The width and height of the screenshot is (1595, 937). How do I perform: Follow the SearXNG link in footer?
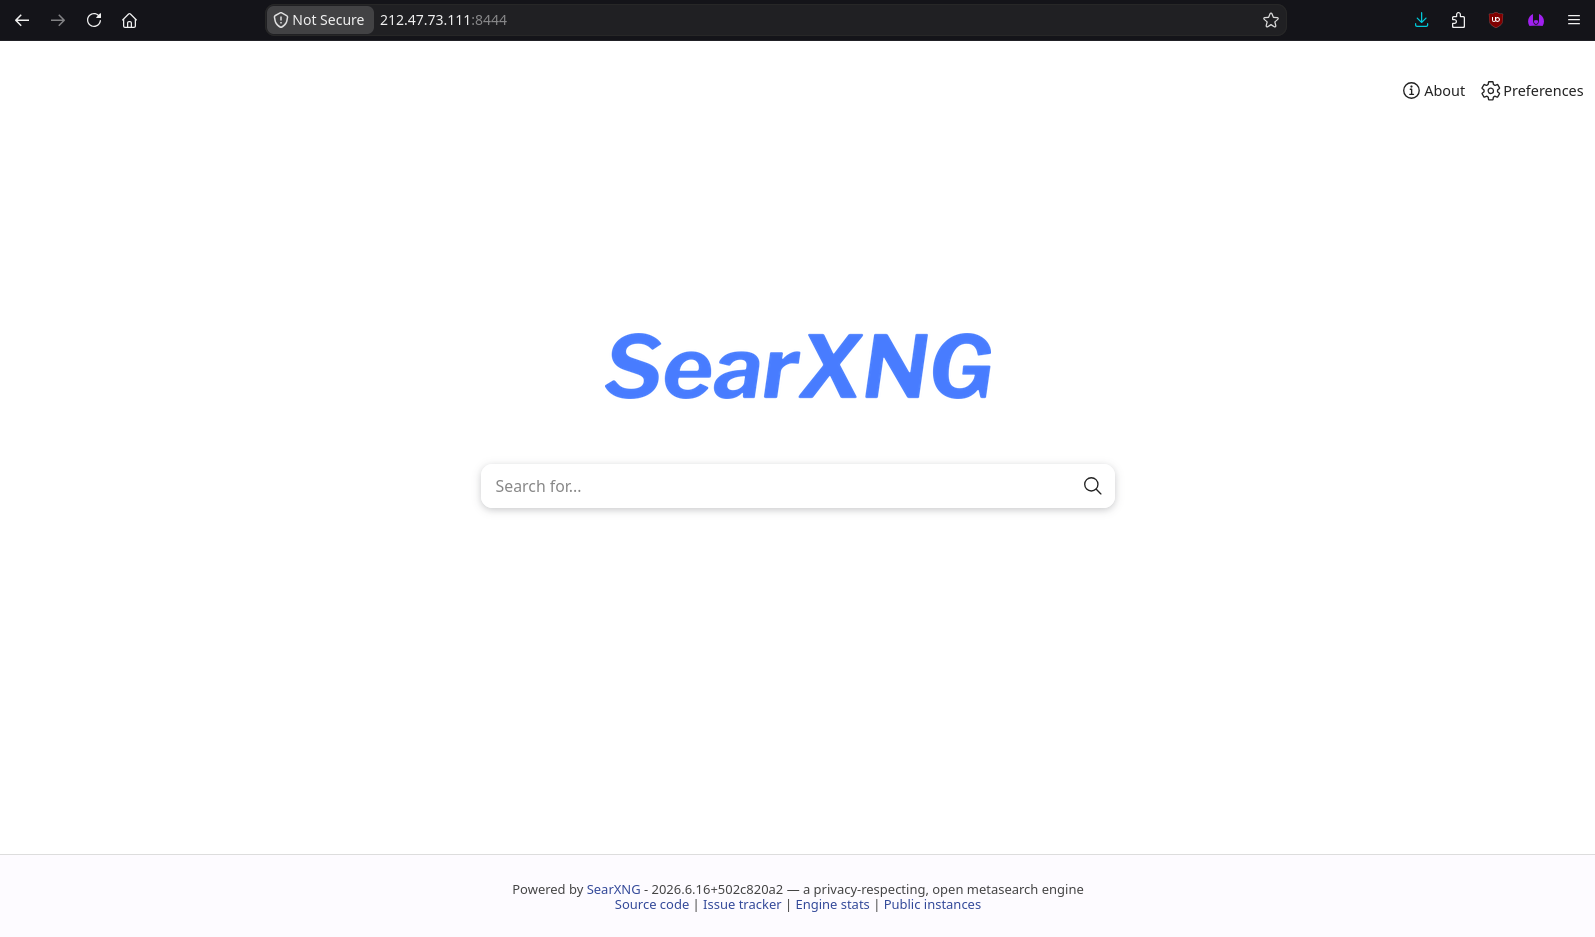click(613, 889)
